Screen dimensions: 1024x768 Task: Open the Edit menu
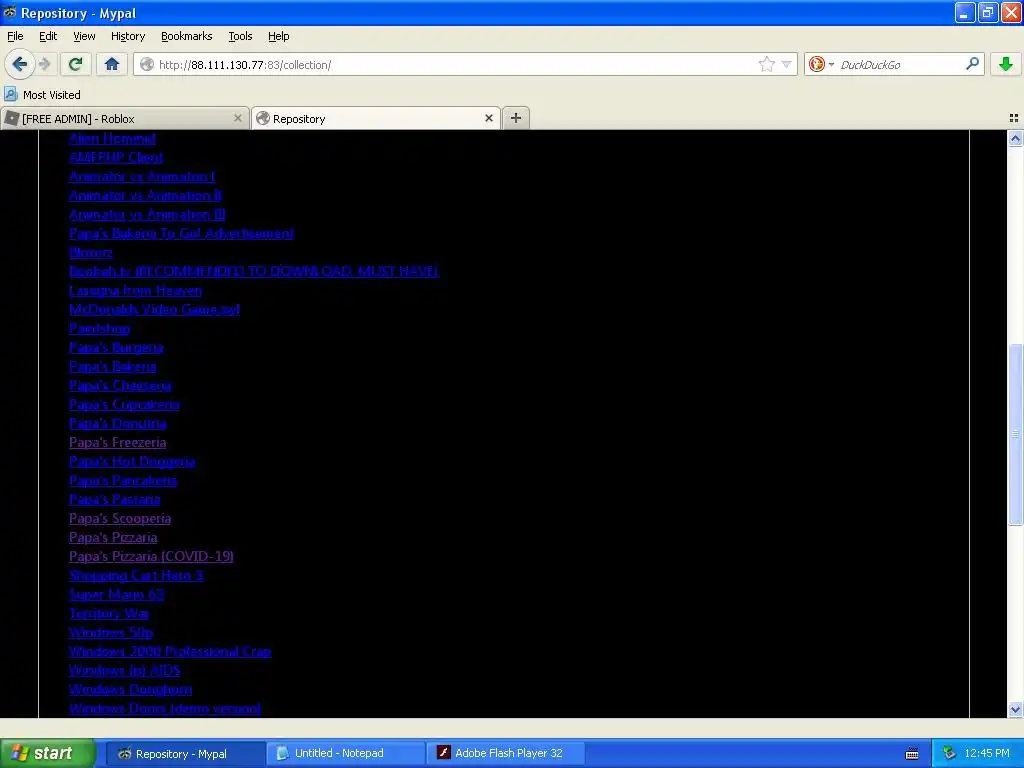point(48,36)
